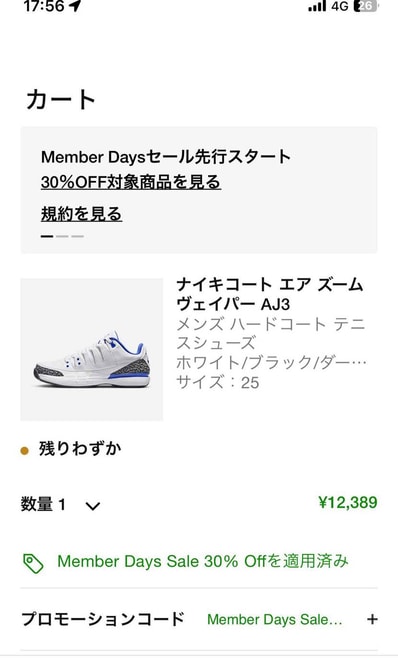The width and height of the screenshot is (398, 658).
Task: Tap the green promotion tag icon
Action: 33,563
